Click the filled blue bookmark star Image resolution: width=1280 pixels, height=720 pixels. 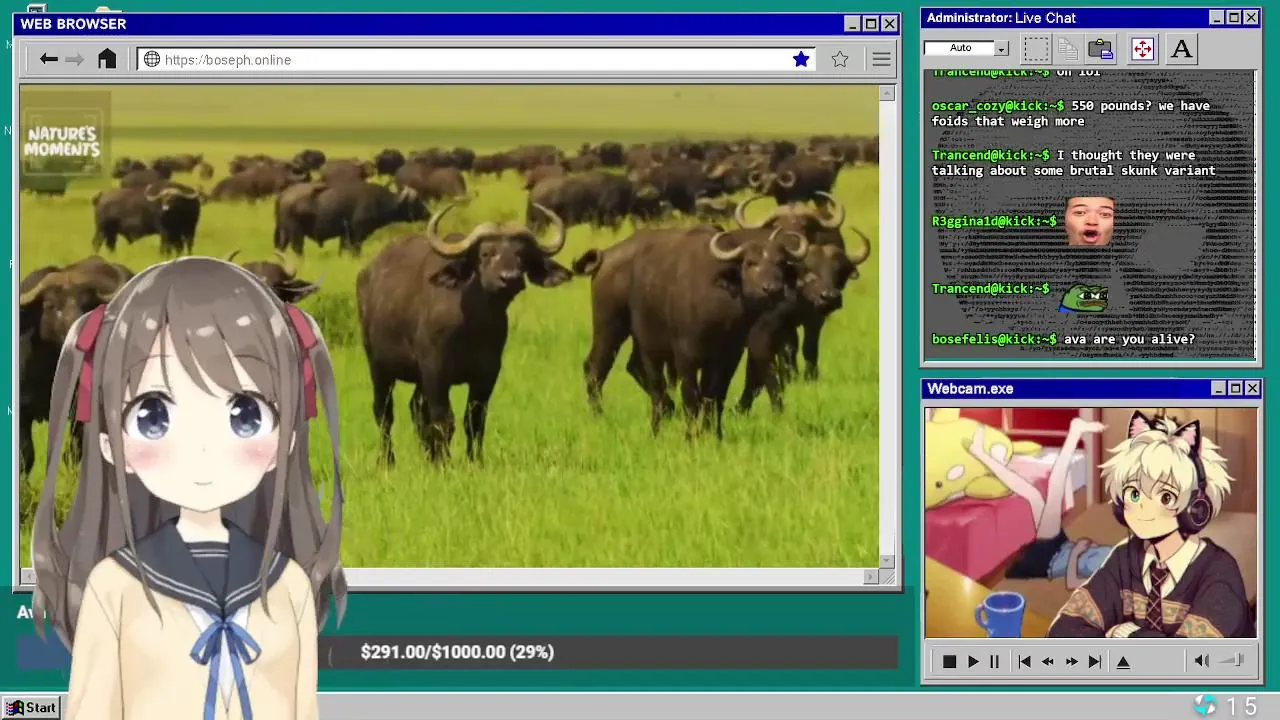coord(801,60)
